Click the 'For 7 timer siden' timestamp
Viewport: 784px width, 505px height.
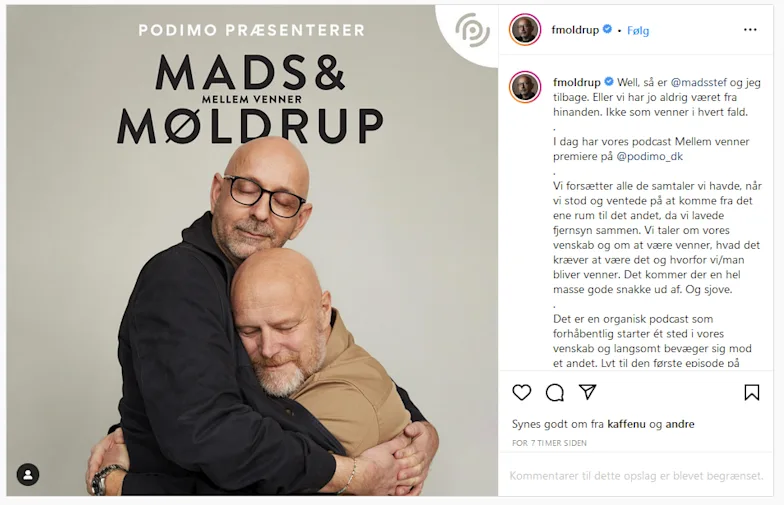(549, 443)
